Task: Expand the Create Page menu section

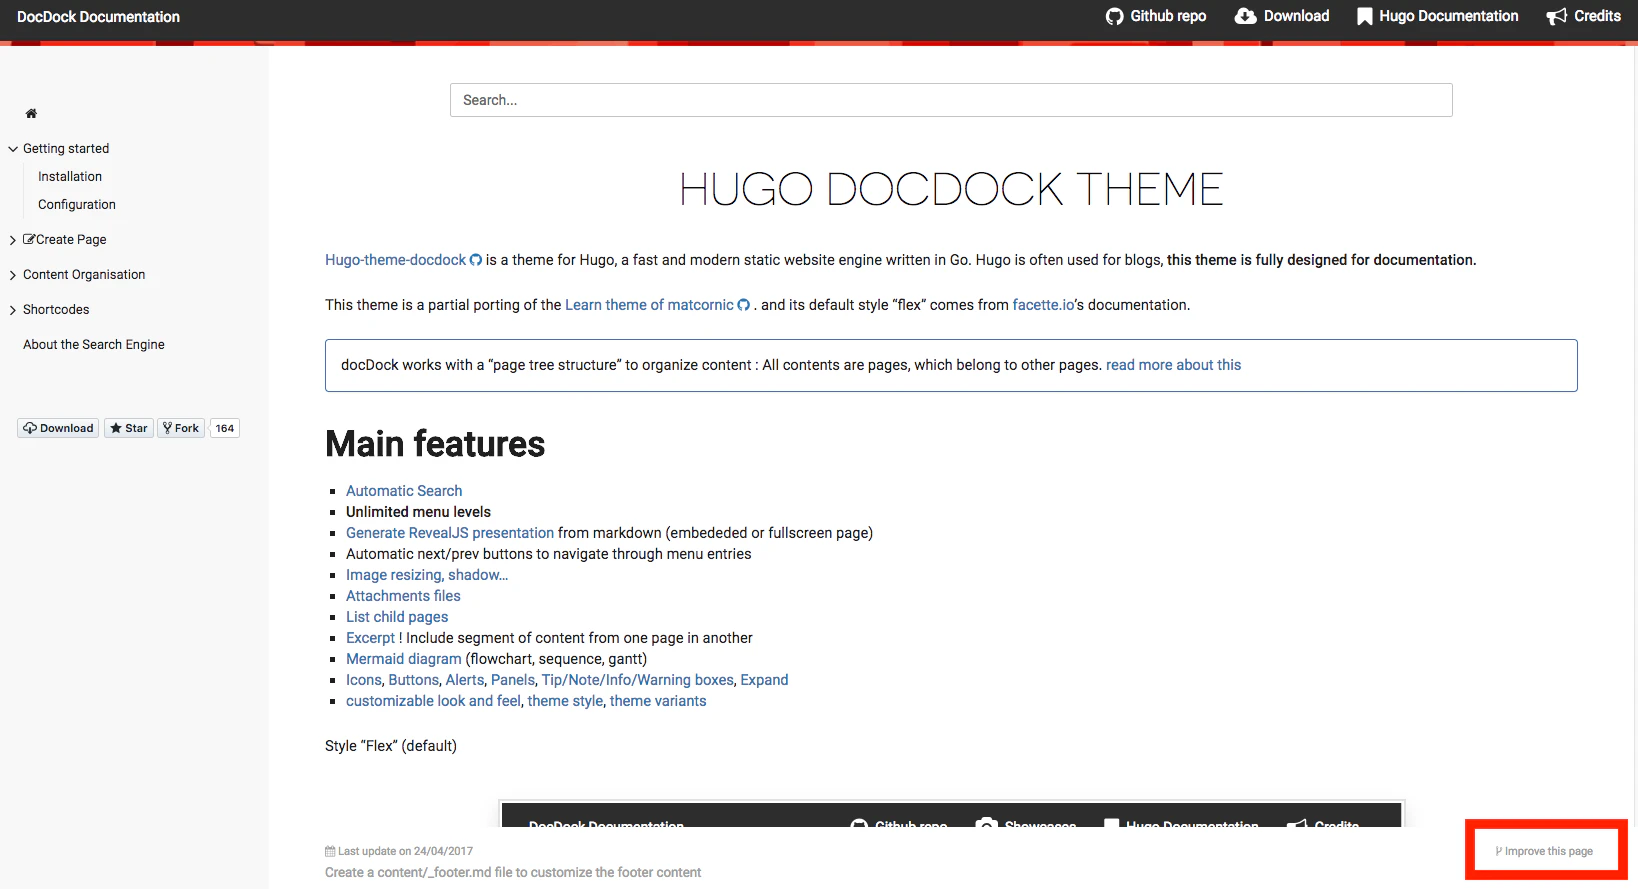Action: pyautogui.click(x=13, y=240)
